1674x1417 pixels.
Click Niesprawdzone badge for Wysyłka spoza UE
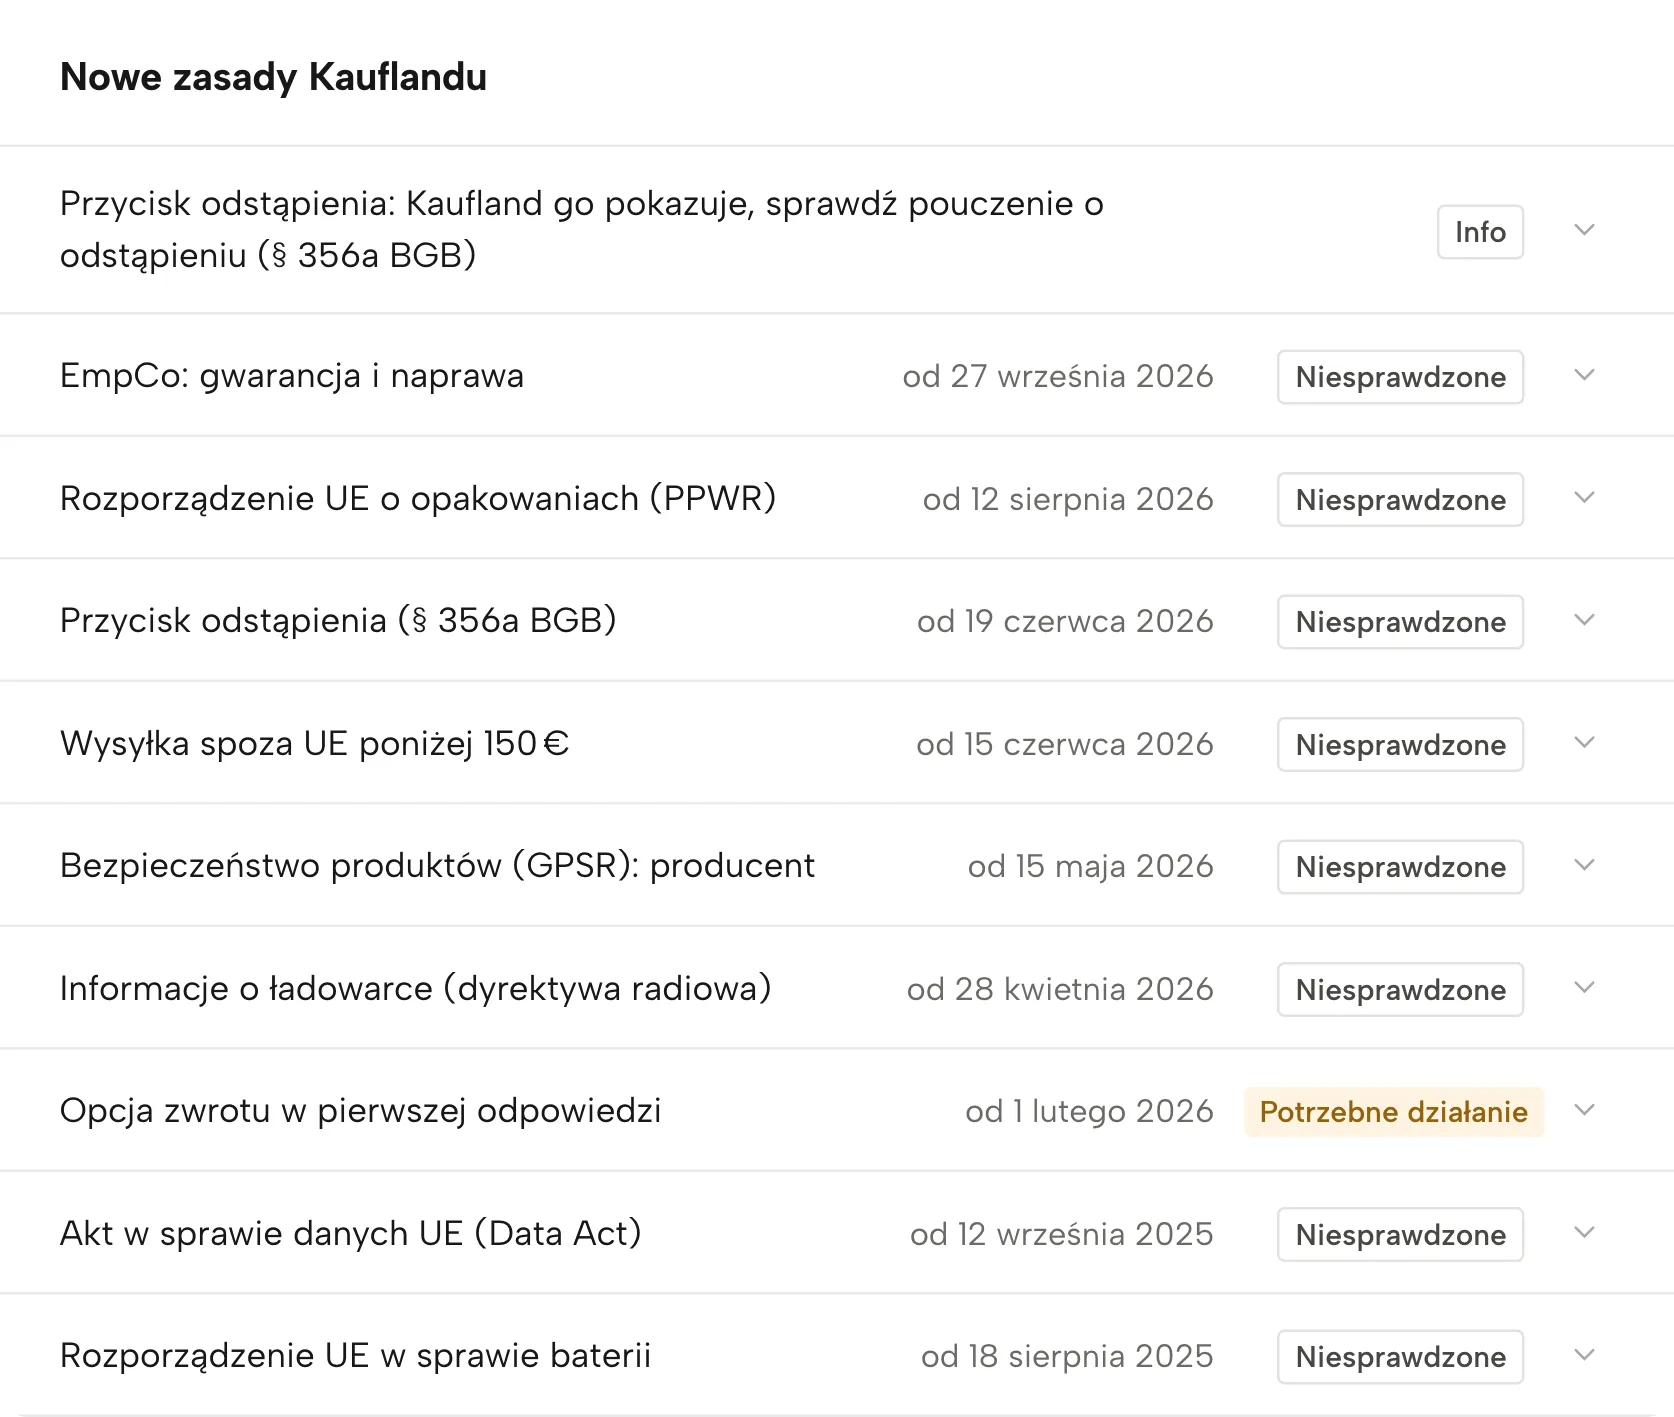(x=1400, y=744)
